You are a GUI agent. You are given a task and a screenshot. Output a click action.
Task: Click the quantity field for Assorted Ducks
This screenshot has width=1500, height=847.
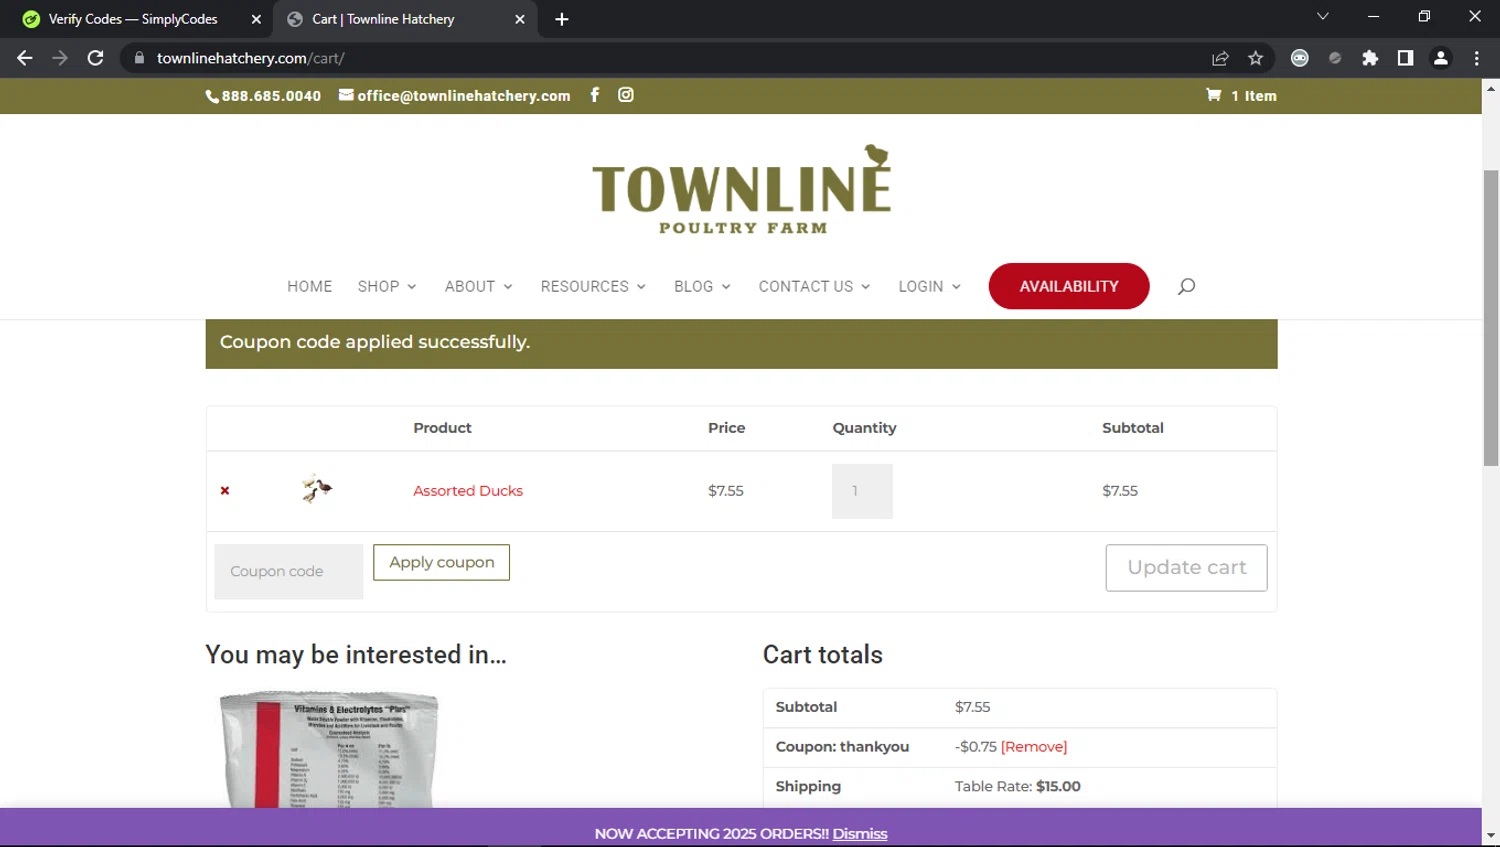[862, 491]
